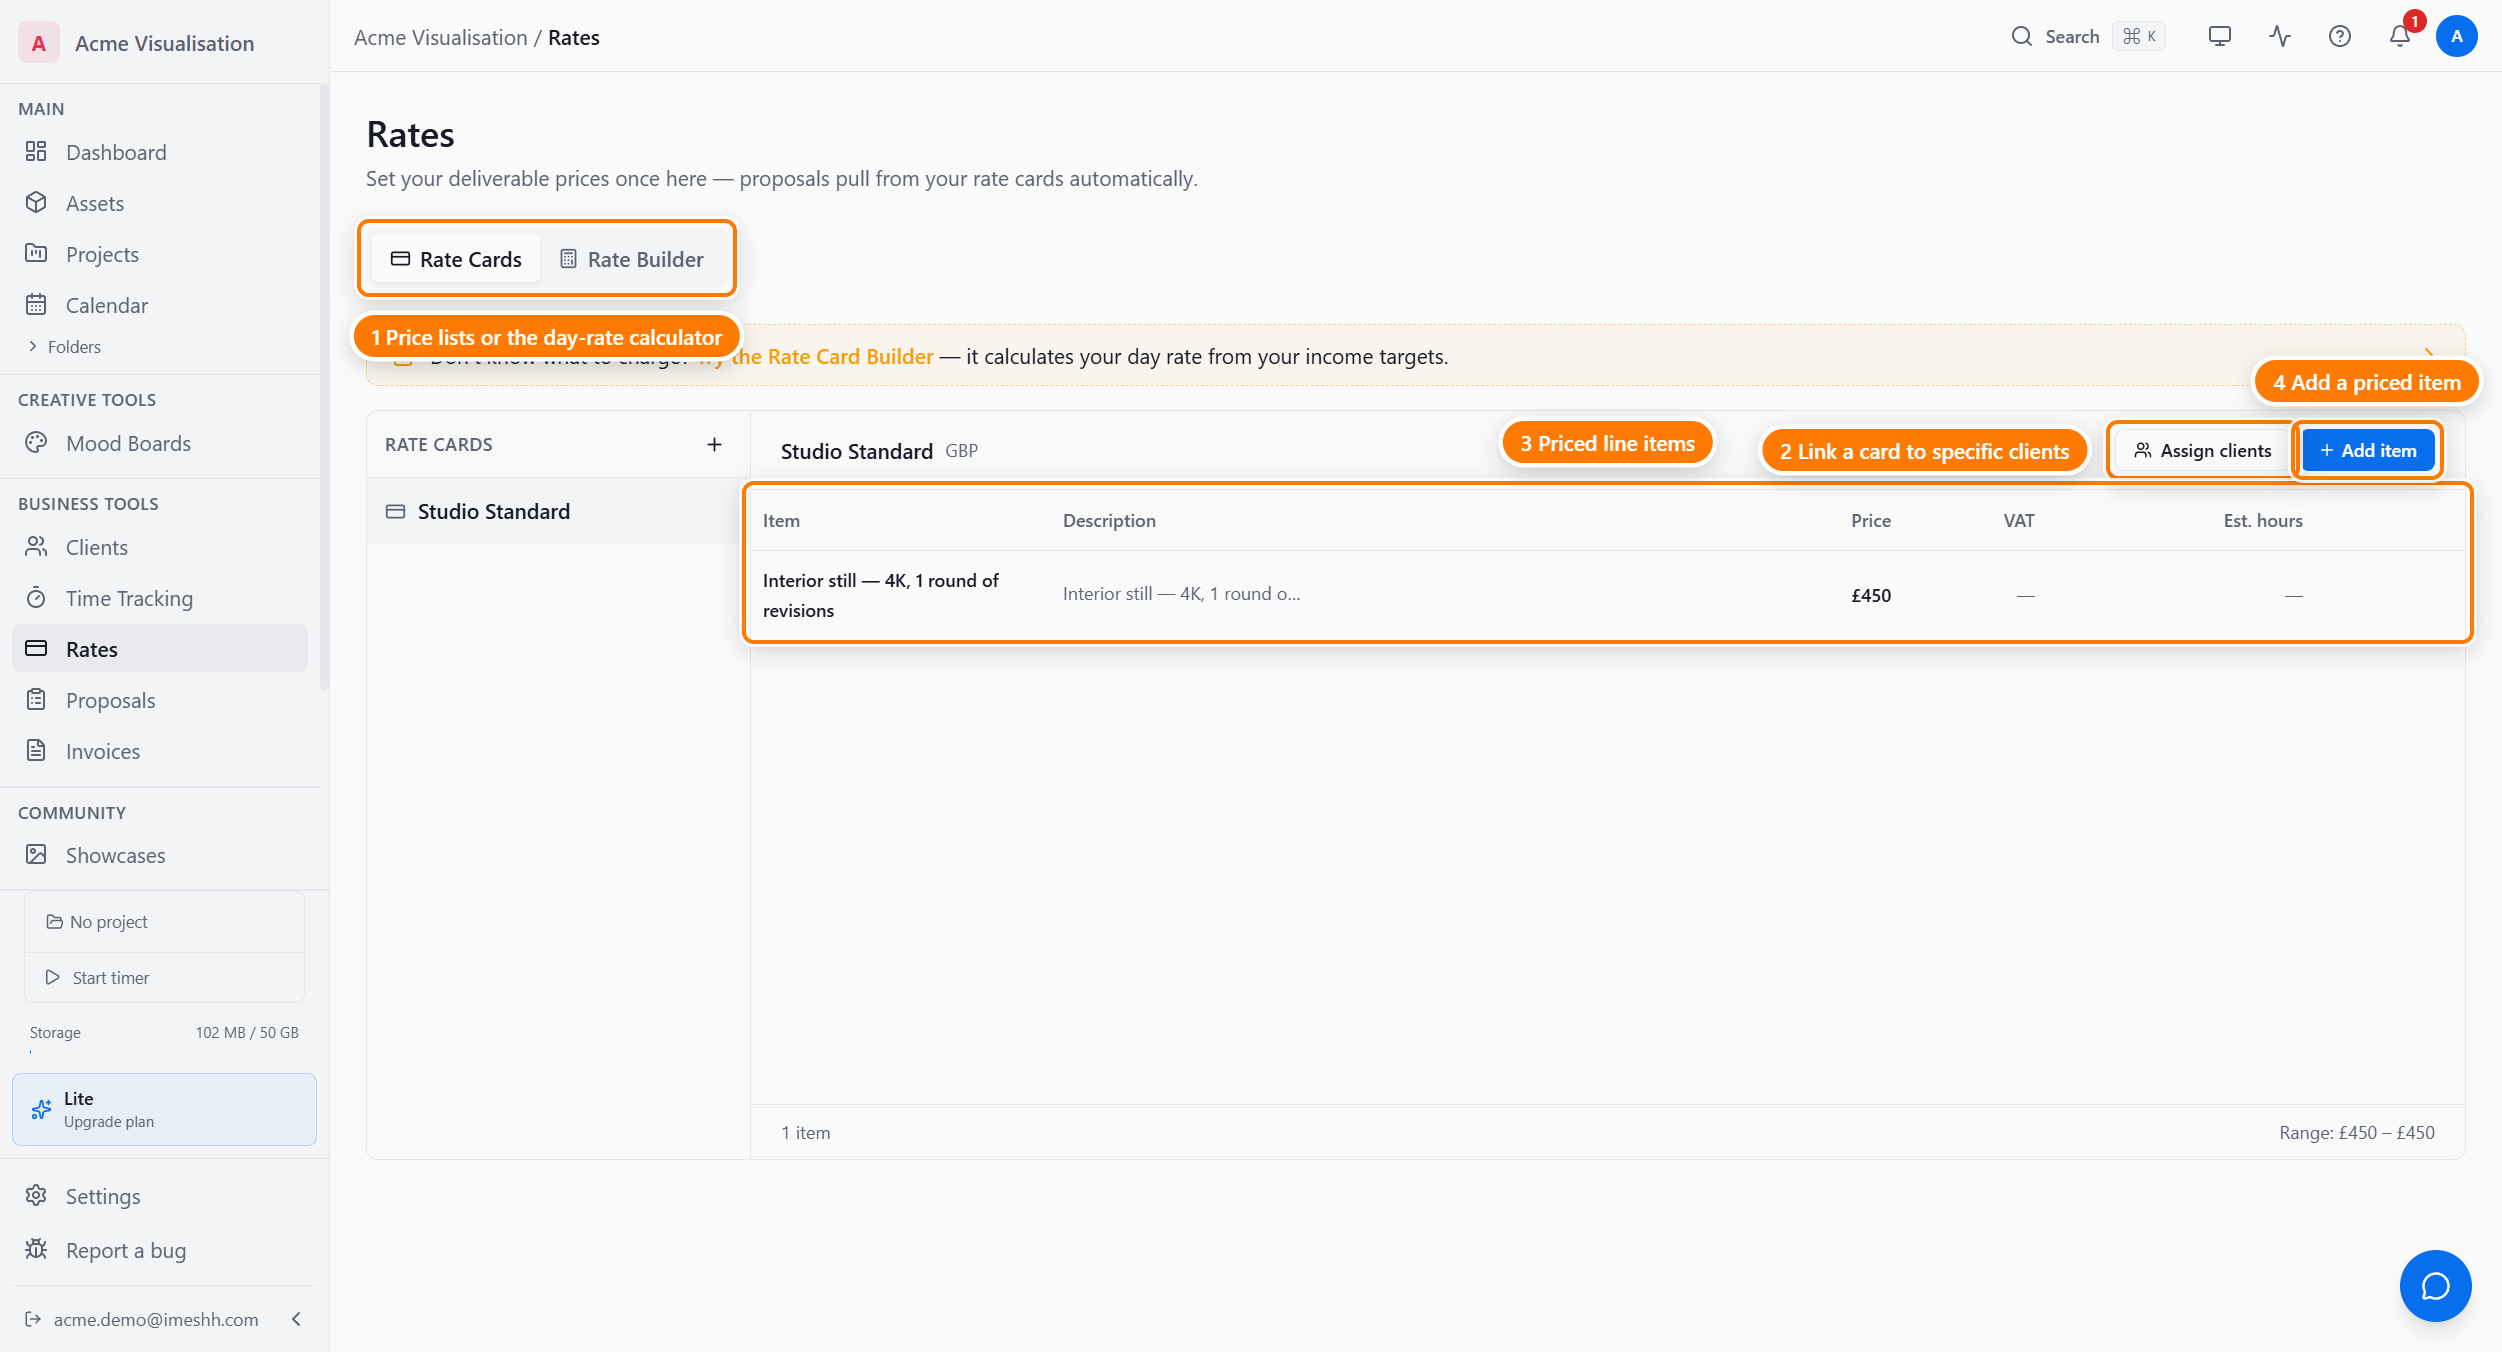This screenshot has height=1352, width=2502.
Task: Click the truncated Interior still description
Action: tap(1181, 594)
